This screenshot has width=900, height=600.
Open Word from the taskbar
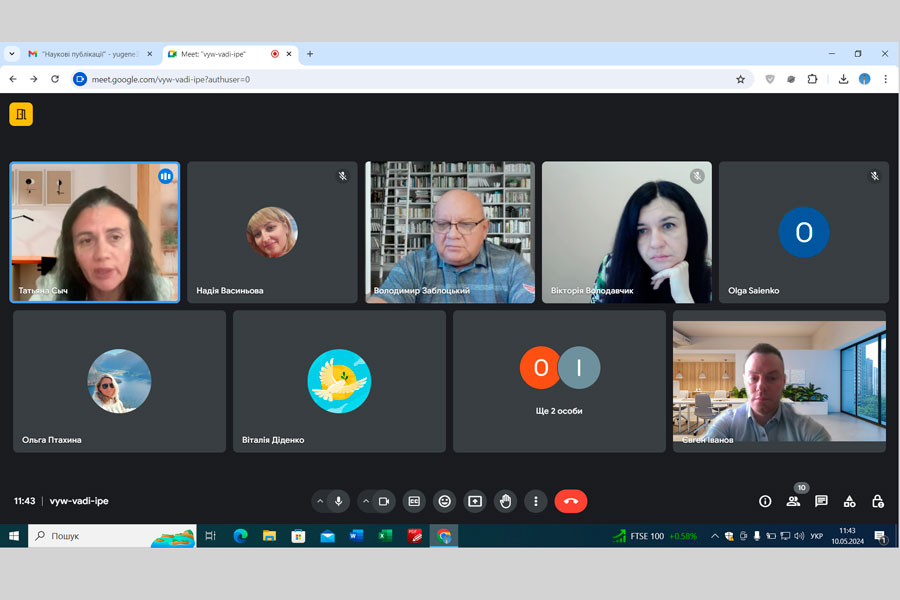[356, 536]
